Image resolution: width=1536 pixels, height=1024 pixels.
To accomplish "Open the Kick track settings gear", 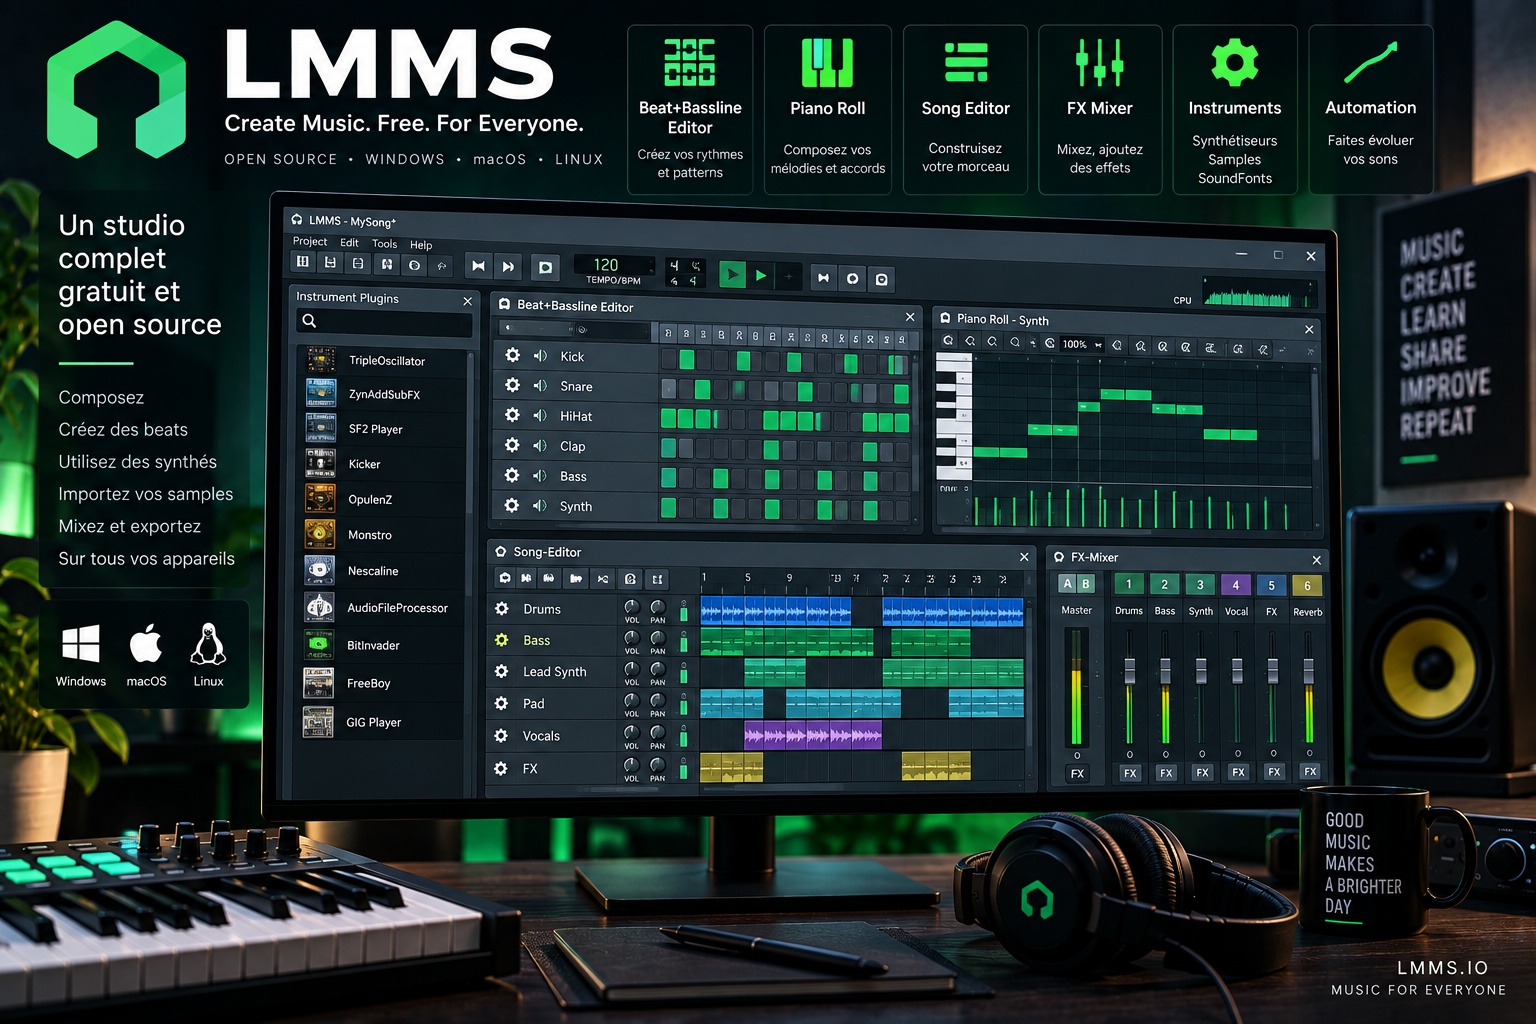I will (x=512, y=355).
